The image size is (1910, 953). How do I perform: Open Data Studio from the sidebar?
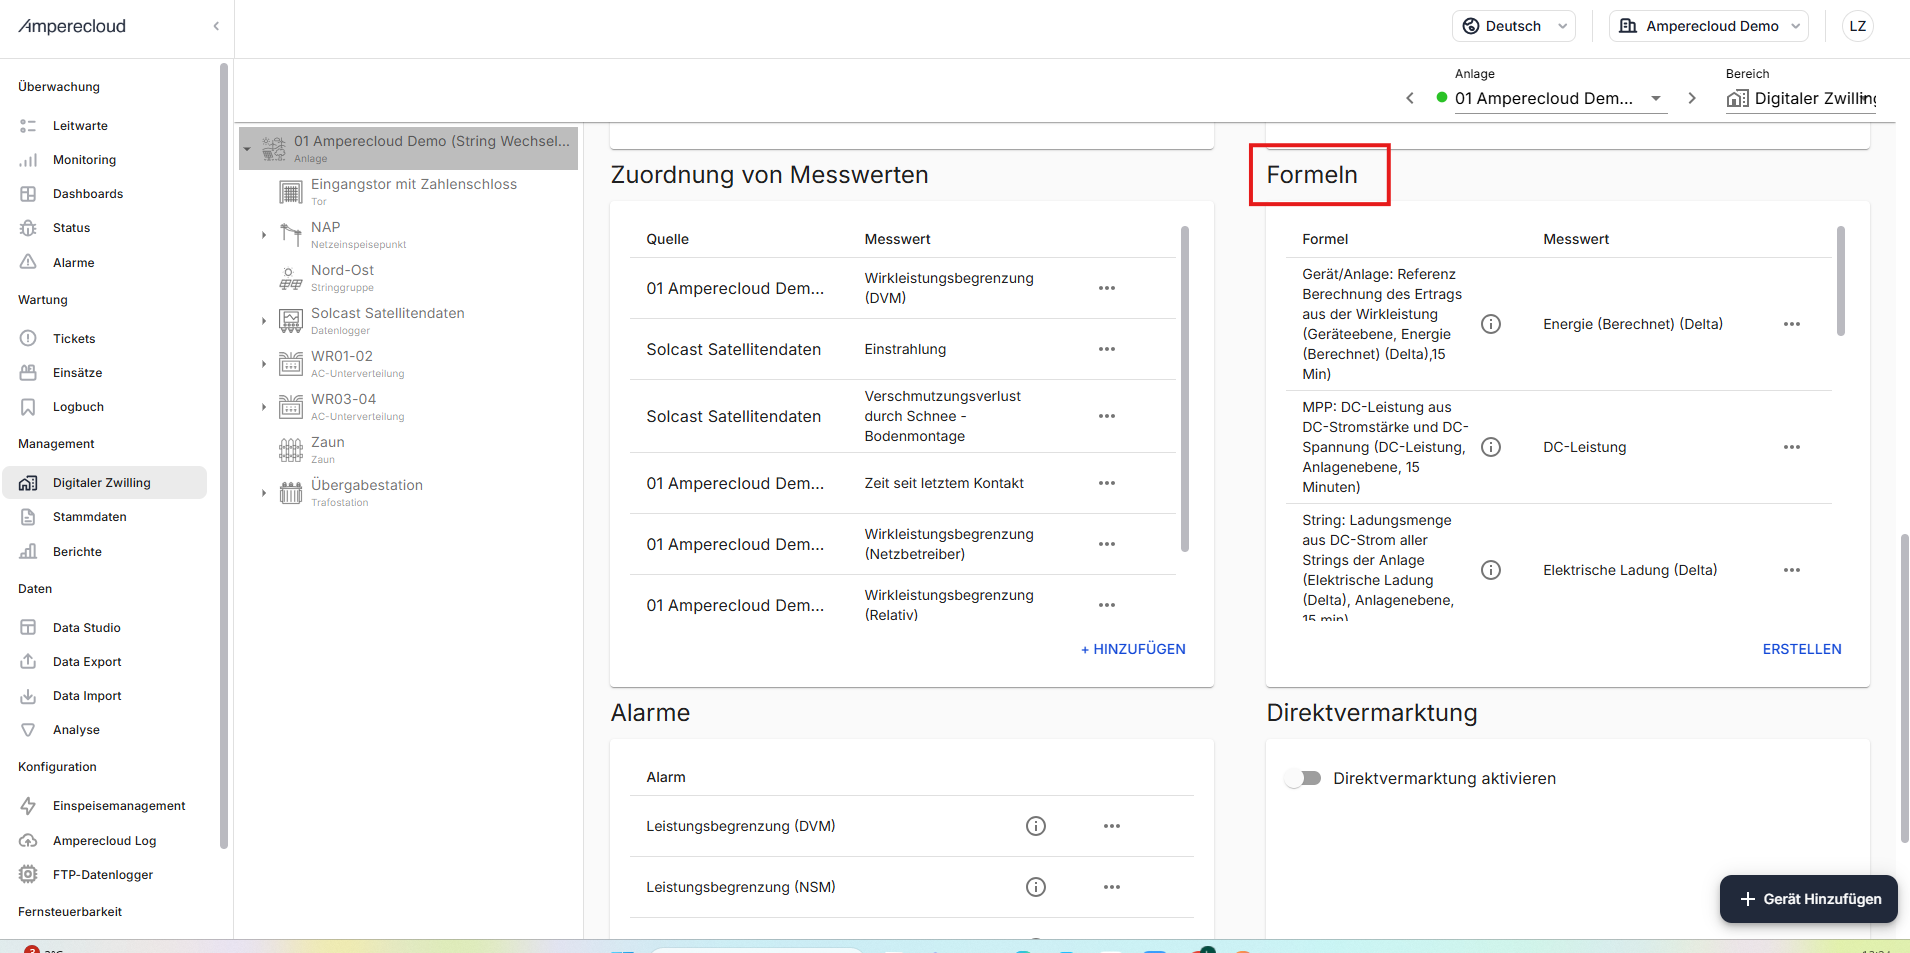(x=86, y=628)
